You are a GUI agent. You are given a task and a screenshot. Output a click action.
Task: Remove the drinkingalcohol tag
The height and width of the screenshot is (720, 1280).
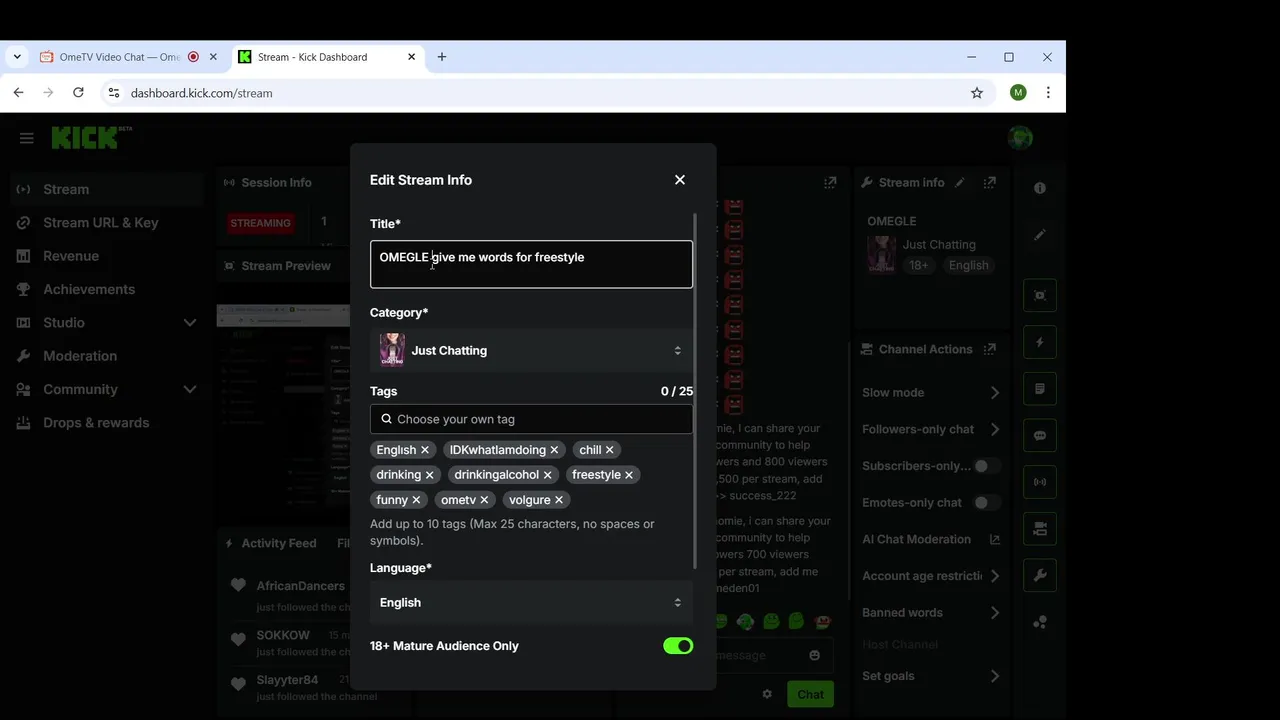click(547, 475)
